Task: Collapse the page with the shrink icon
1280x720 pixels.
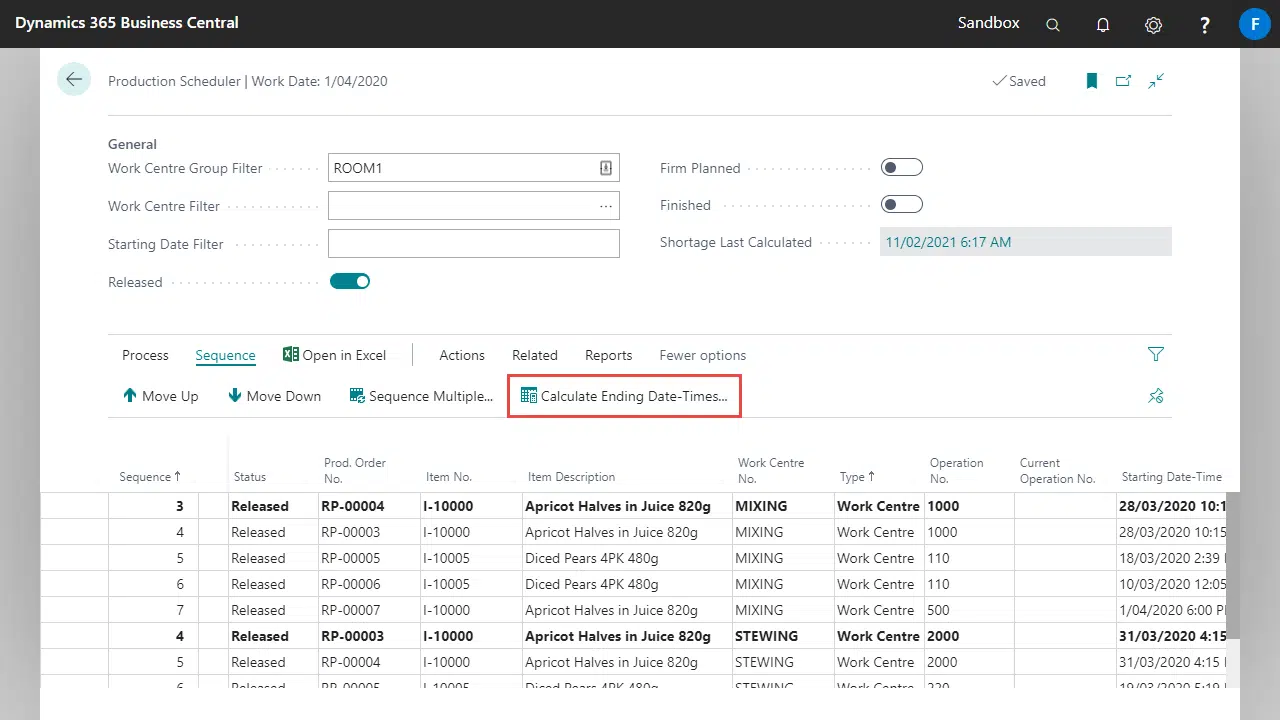Action: pos(1156,81)
